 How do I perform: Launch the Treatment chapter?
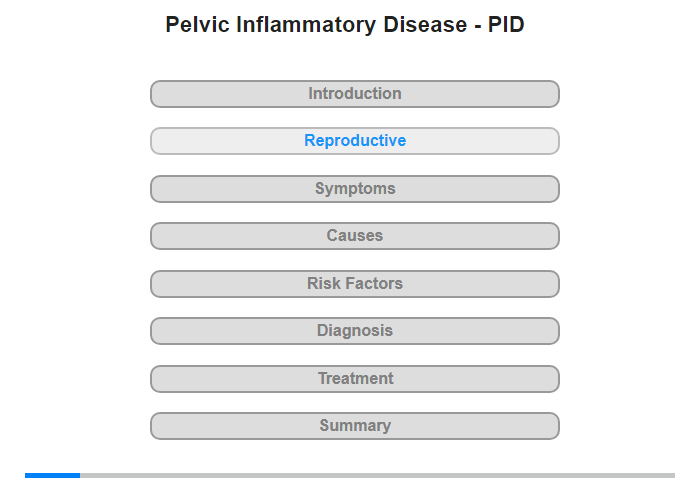355,379
